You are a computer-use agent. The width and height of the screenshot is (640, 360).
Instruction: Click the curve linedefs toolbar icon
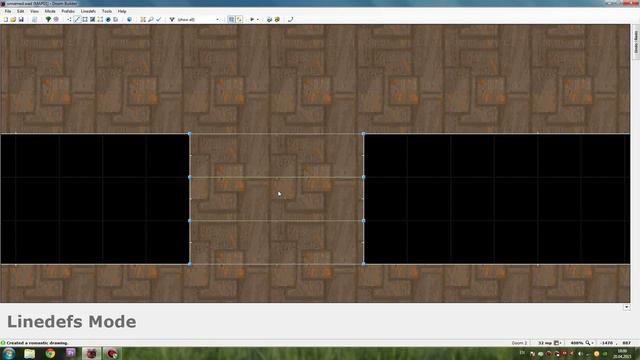point(290,20)
